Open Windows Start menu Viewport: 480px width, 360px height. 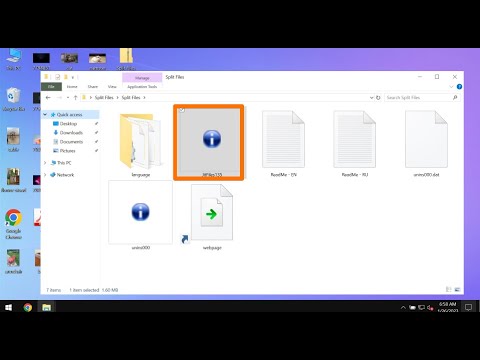click(8, 307)
